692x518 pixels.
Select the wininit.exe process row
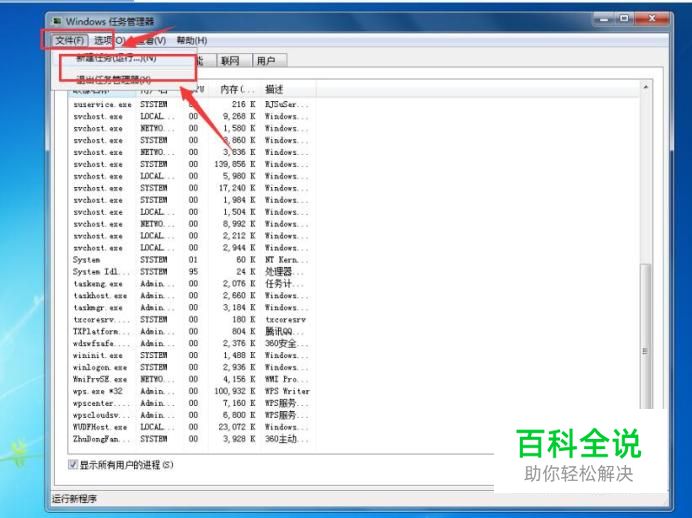click(x=191, y=355)
